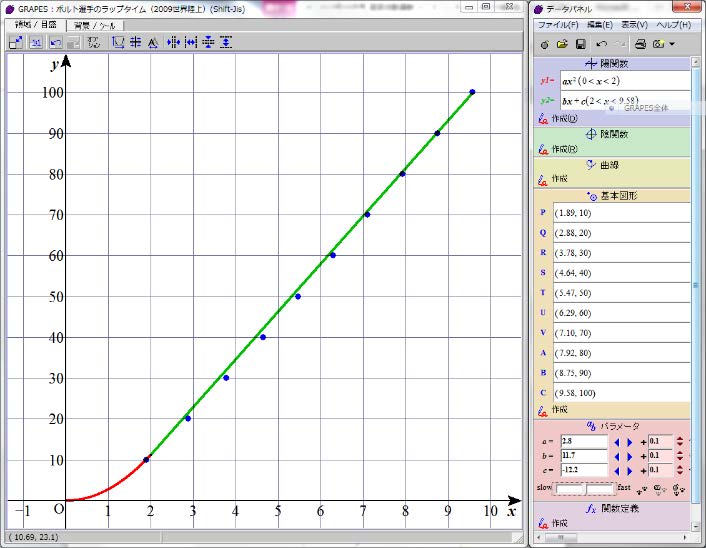The width and height of the screenshot is (706, 548).
Task: Click the parameter a value field
Action: 584,441
